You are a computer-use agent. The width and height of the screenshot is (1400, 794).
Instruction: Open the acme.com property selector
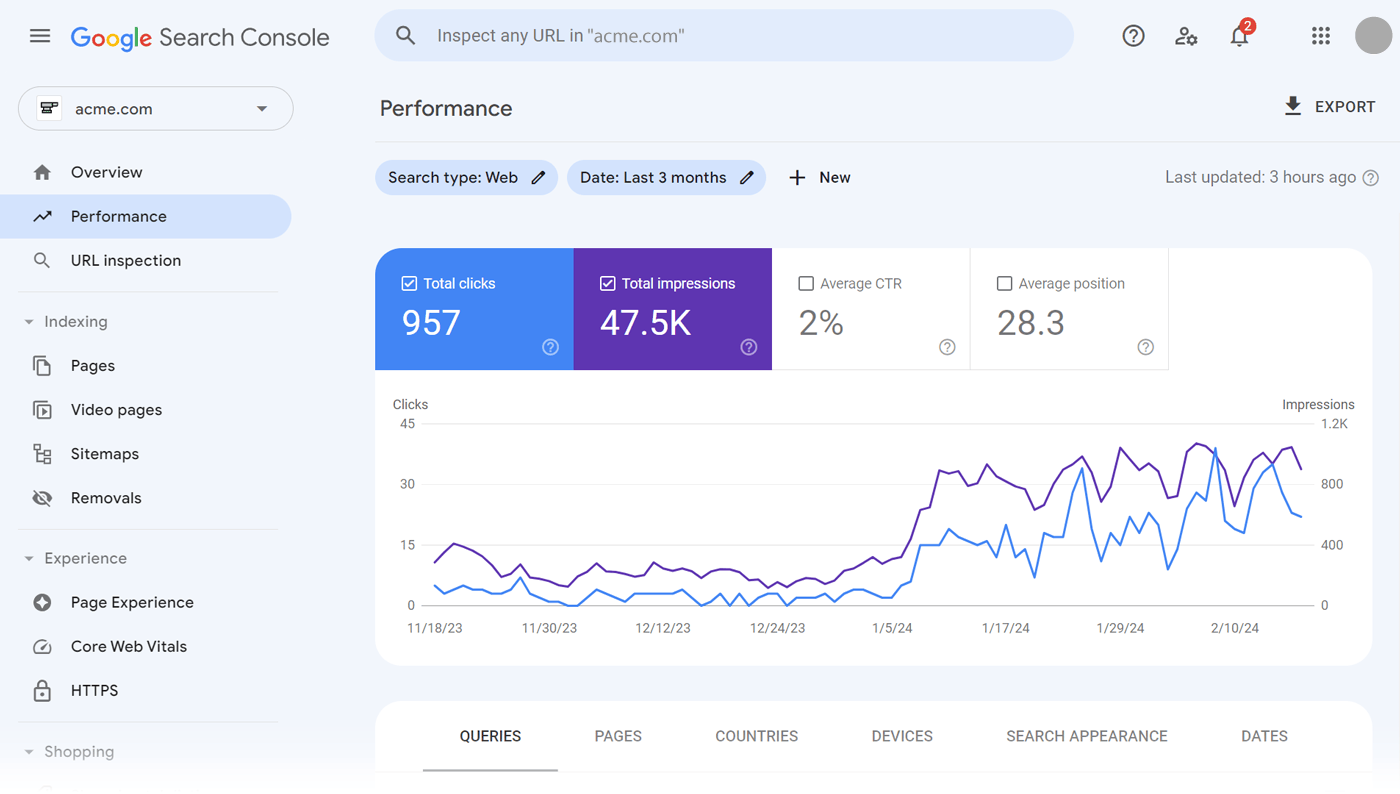155,108
